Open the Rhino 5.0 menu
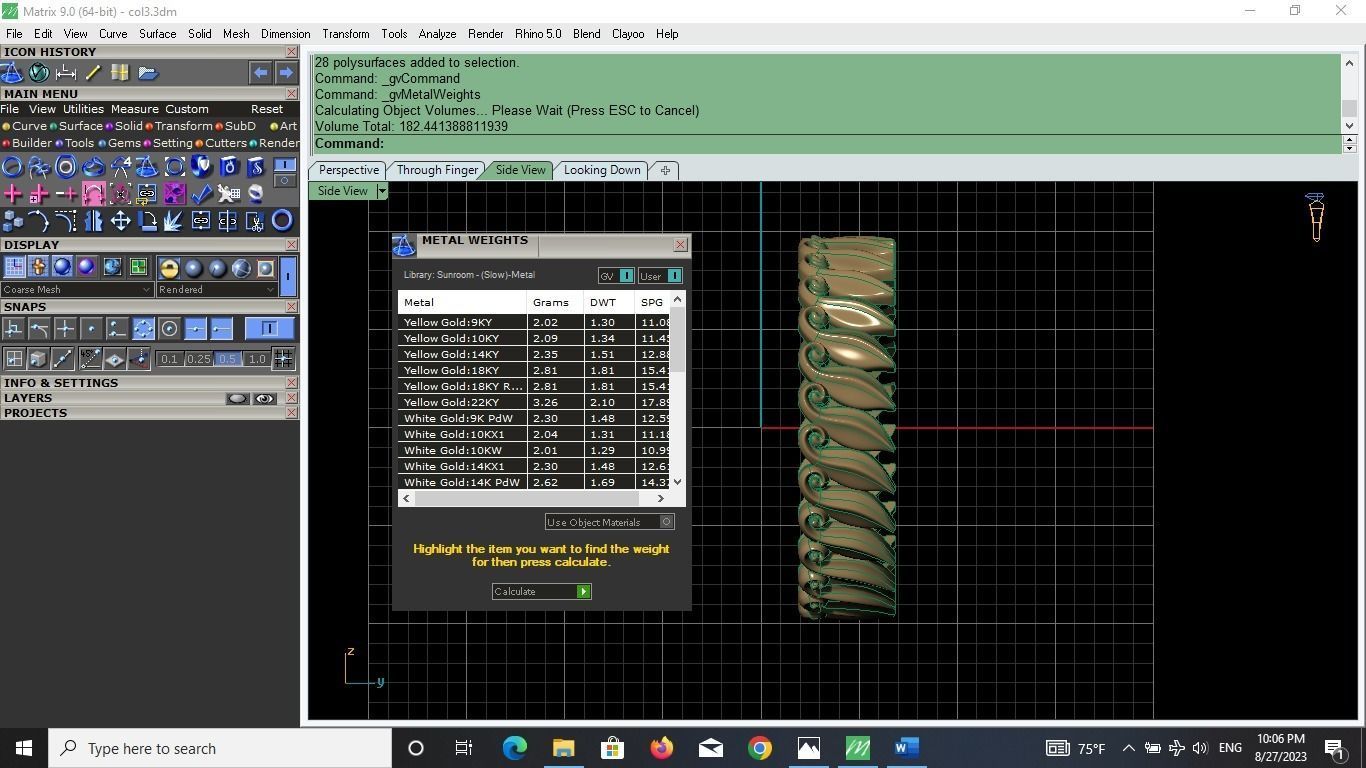 (538, 34)
